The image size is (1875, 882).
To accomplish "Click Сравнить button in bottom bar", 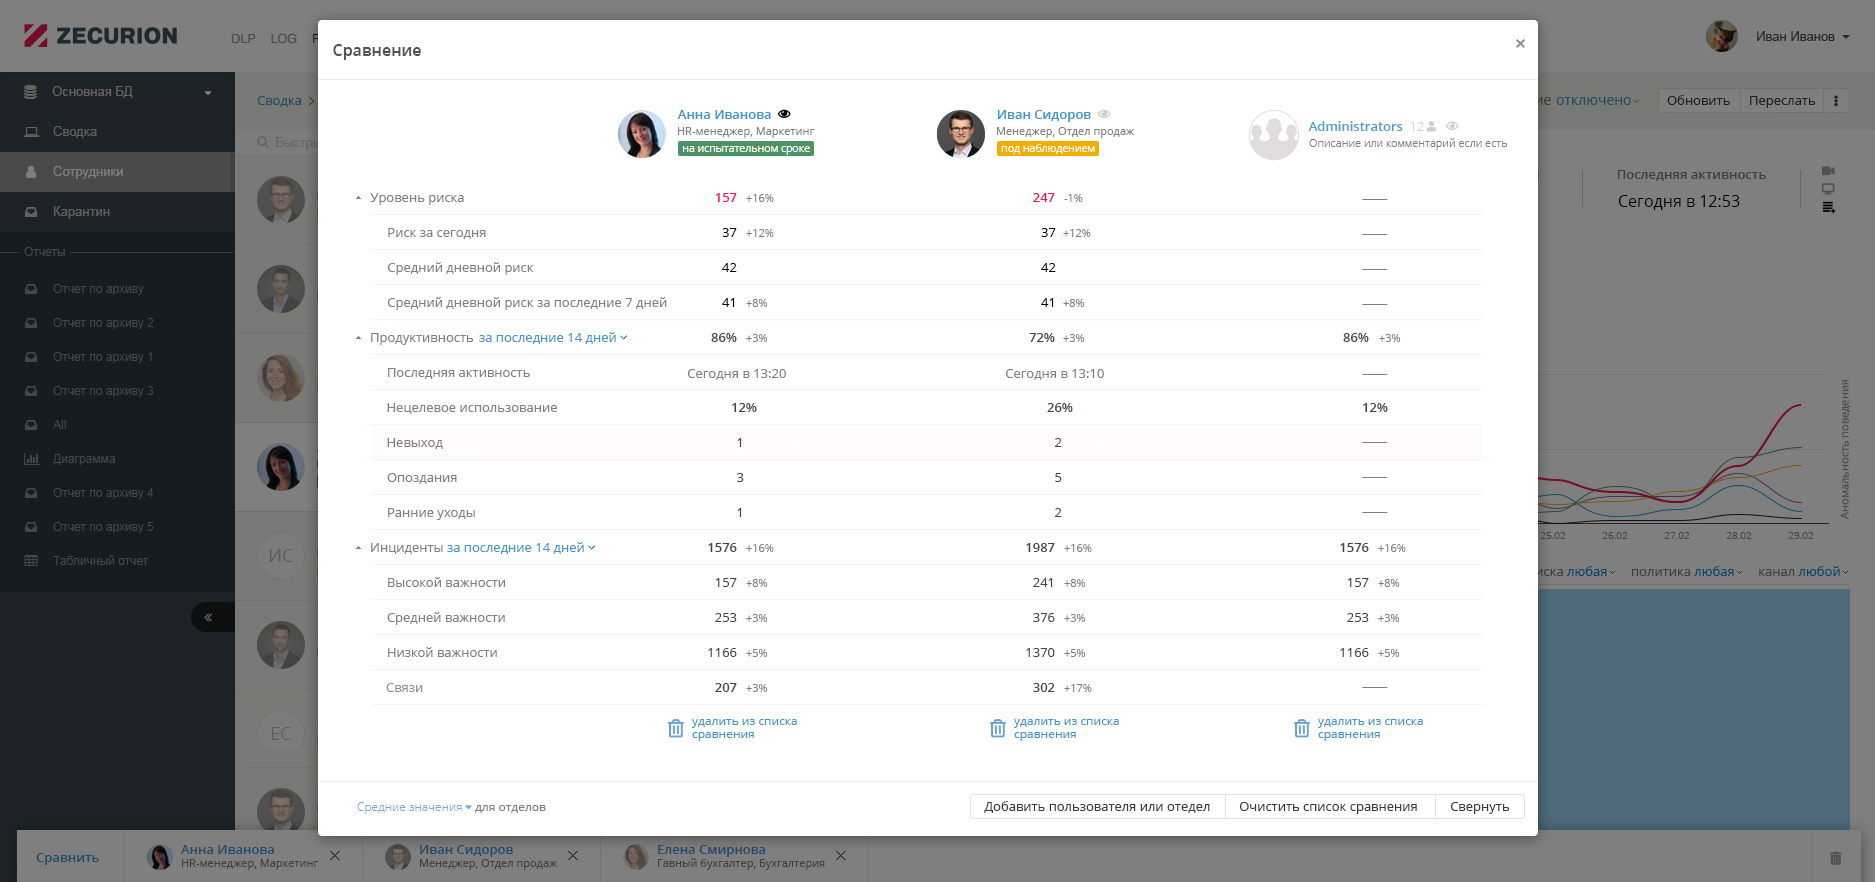I will coord(68,857).
